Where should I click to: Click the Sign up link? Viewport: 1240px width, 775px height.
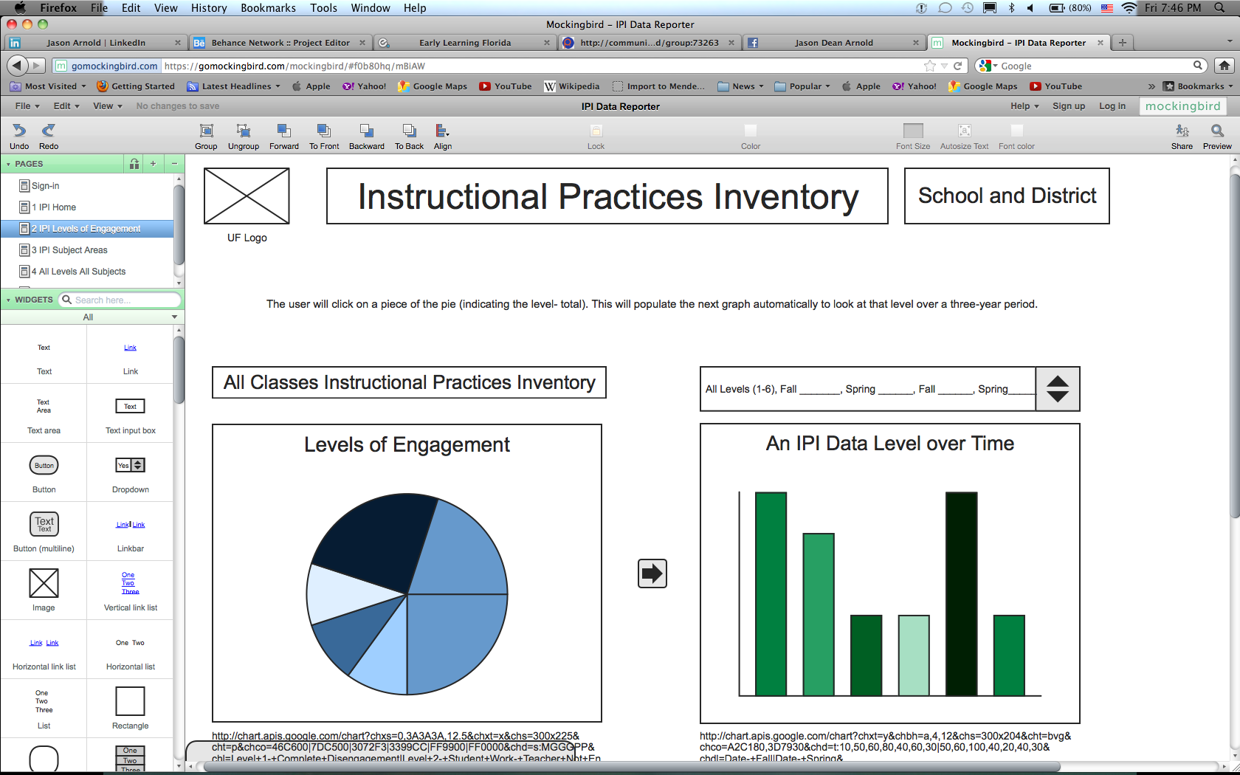tap(1068, 106)
